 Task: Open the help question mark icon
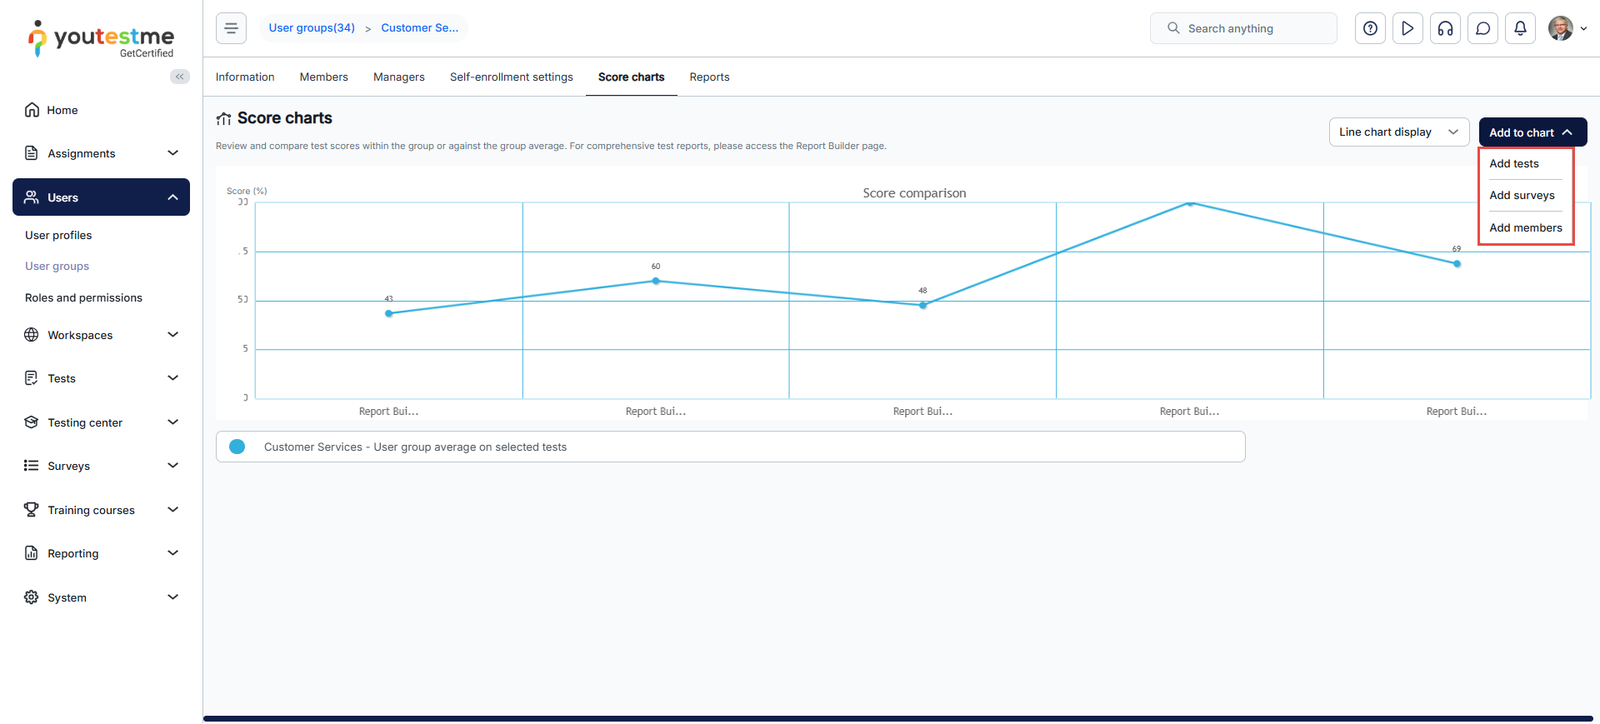(1370, 28)
